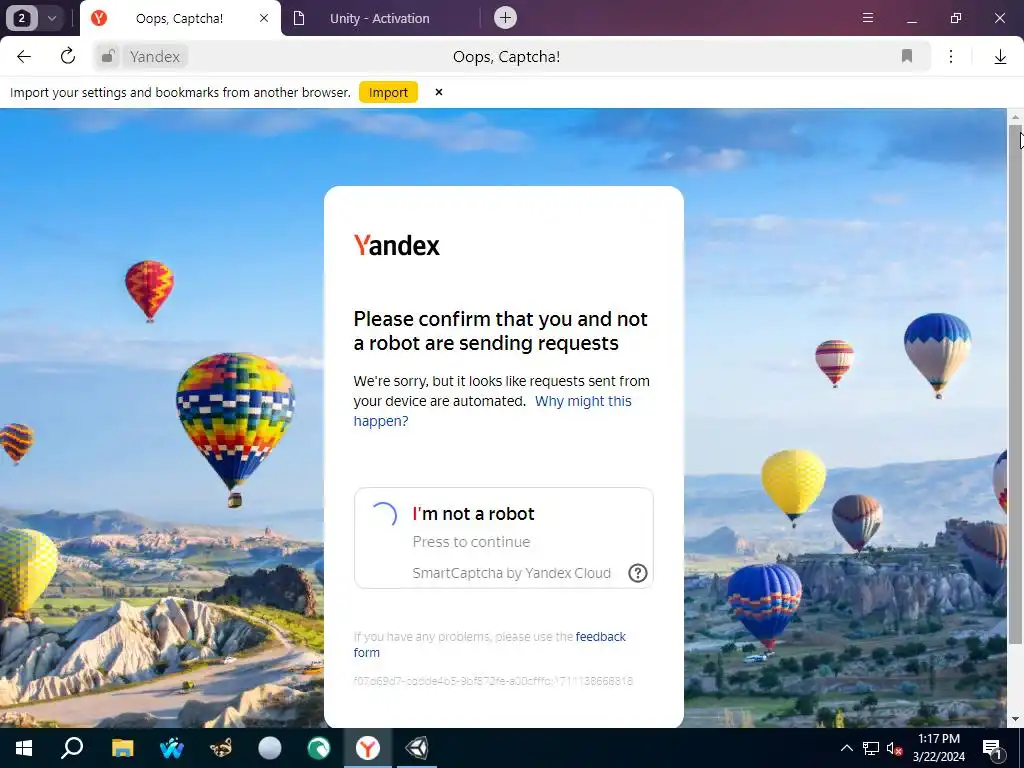Restore down the browser window
This screenshot has width=1024, height=768.
(x=956, y=18)
